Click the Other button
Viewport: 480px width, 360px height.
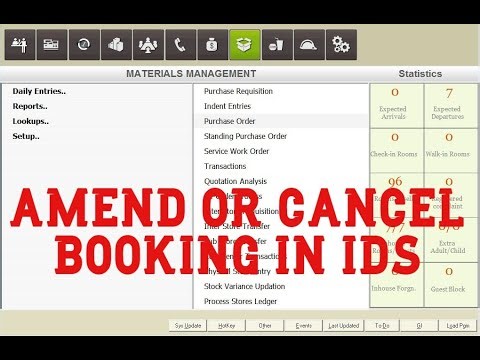[x=265, y=326]
